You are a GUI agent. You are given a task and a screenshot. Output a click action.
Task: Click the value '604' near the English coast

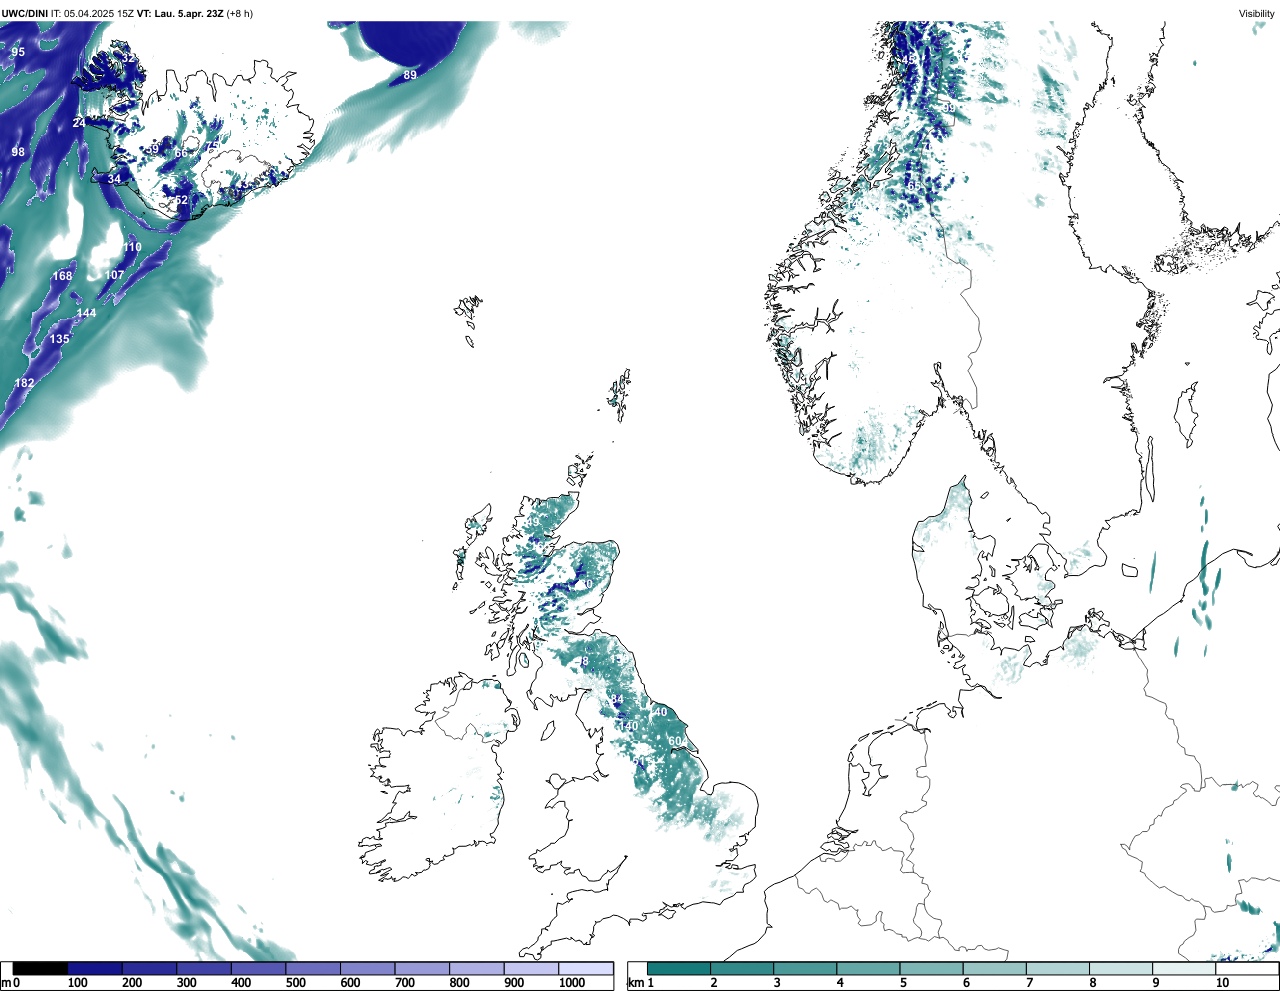click(678, 741)
